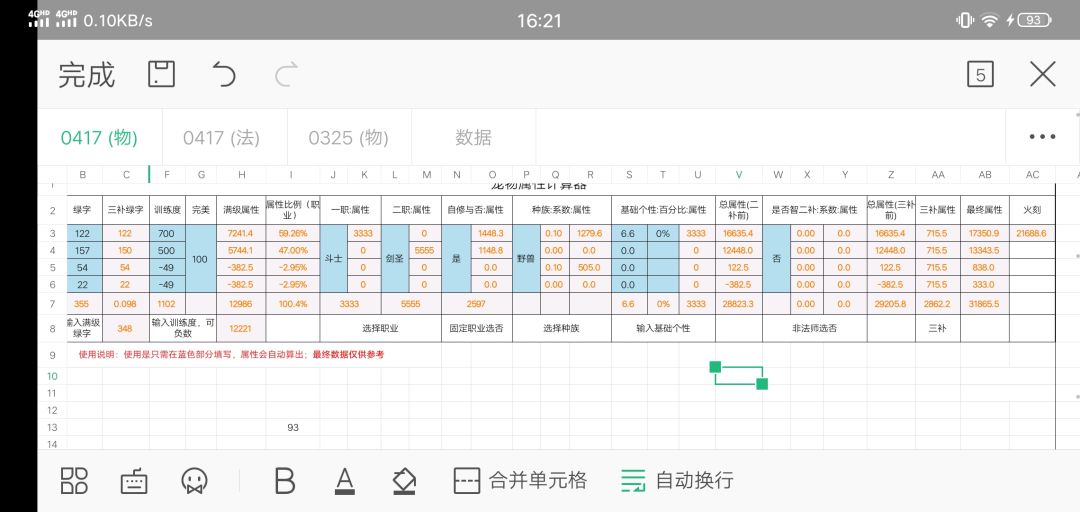Select cell labeled 非法师选否

[x=815, y=328]
